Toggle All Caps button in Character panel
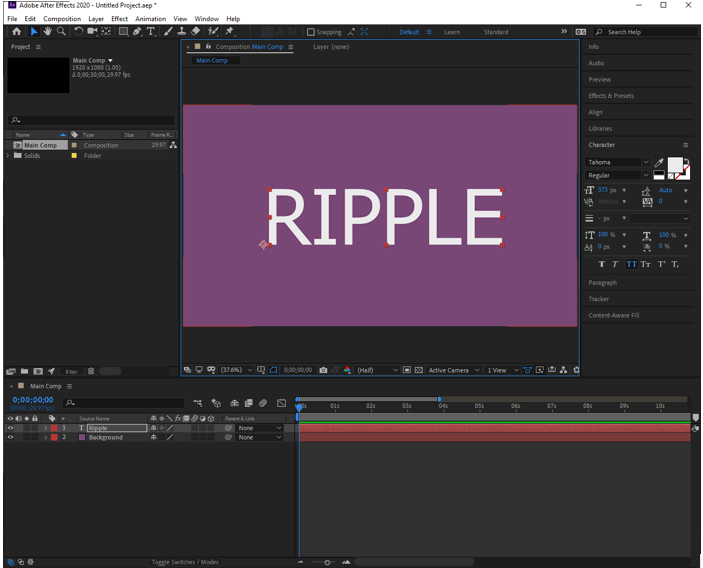Screen dimensions: 703x568 (x=631, y=264)
